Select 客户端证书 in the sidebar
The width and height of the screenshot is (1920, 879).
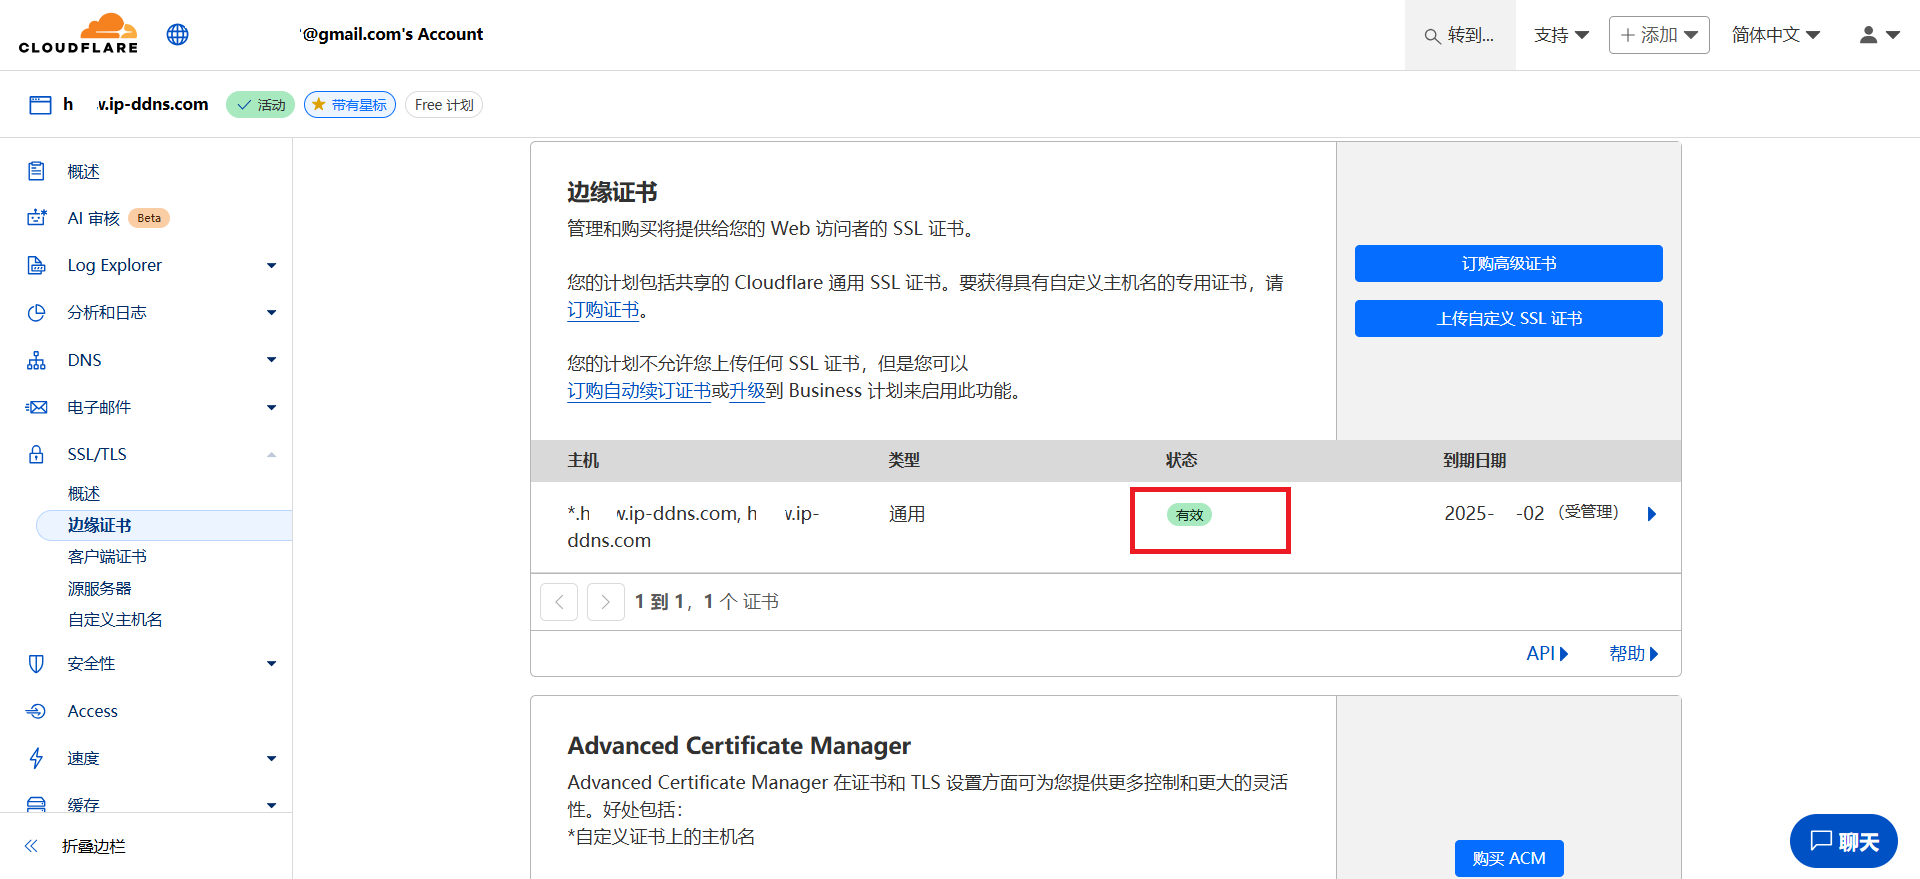(x=107, y=557)
